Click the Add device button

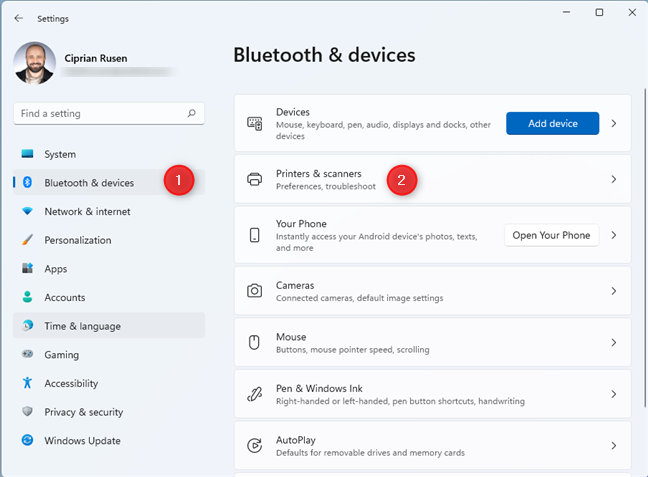pos(553,123)
